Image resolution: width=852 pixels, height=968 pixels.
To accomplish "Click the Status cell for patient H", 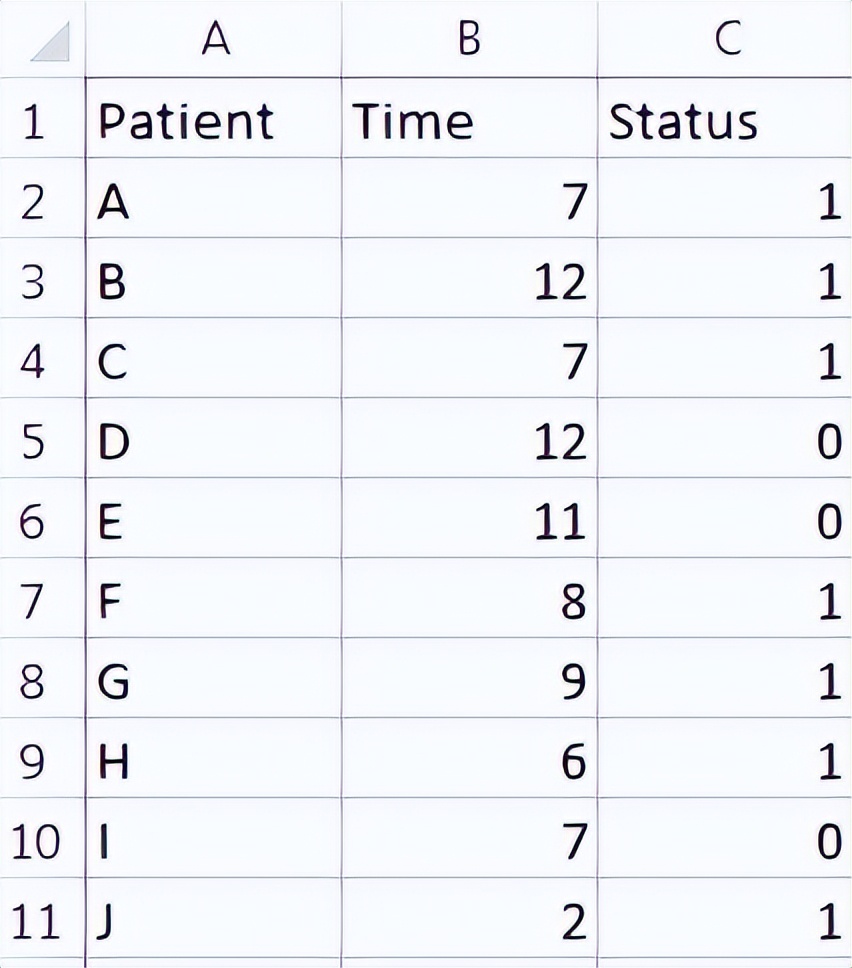I will tap(725, 762).
